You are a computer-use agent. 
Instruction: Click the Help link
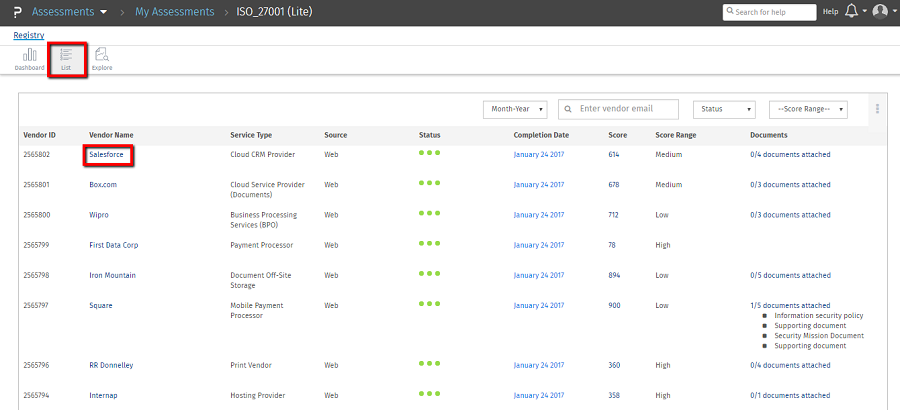(830, 12)
